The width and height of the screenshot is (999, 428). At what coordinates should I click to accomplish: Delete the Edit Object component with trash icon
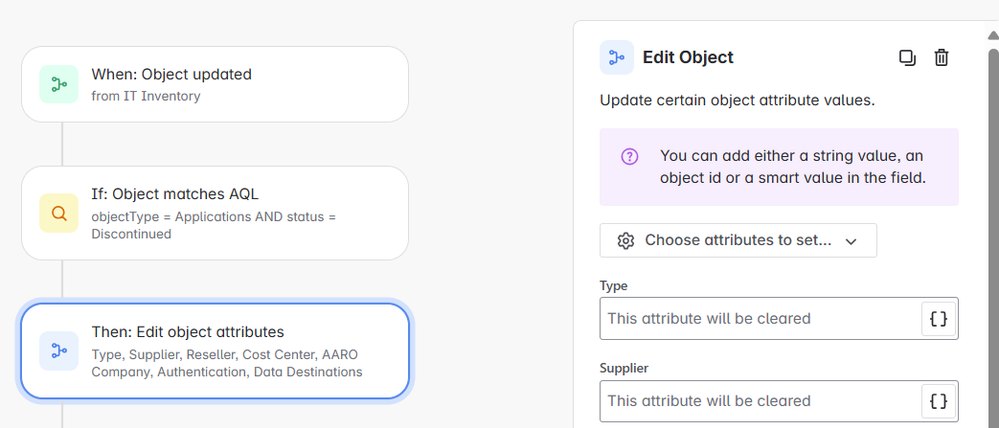[x=941, y=58]
